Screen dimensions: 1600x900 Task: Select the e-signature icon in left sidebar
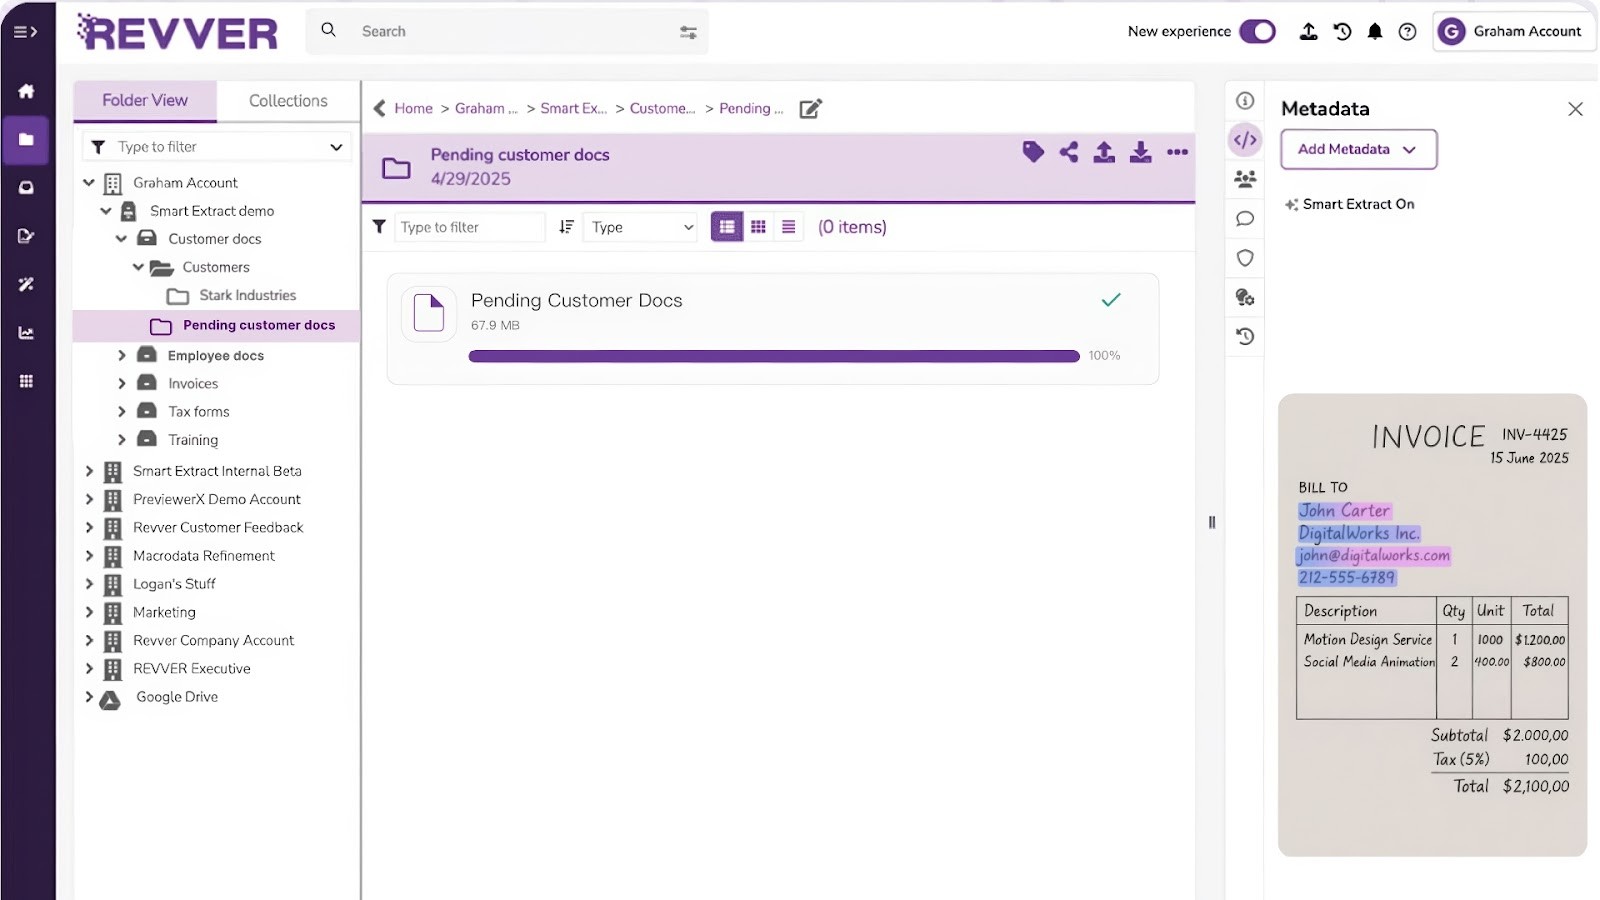[x=27, y=236]
